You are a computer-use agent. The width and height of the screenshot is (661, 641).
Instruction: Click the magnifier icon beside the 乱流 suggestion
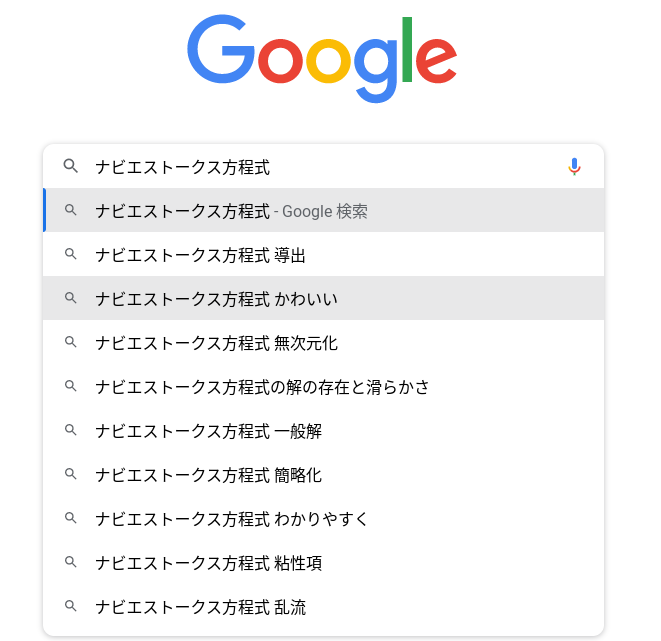click(70, 607)
